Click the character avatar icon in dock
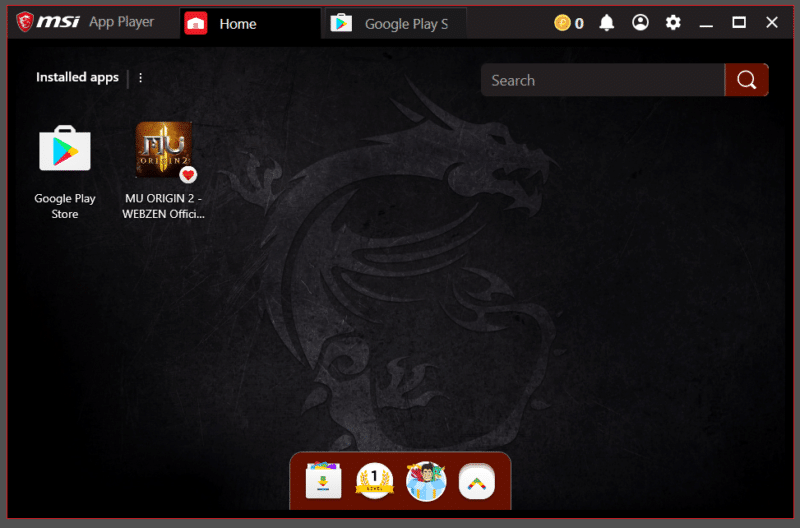Image resolution: width=800 pixels, height=528 pixels. pos(425,481)
